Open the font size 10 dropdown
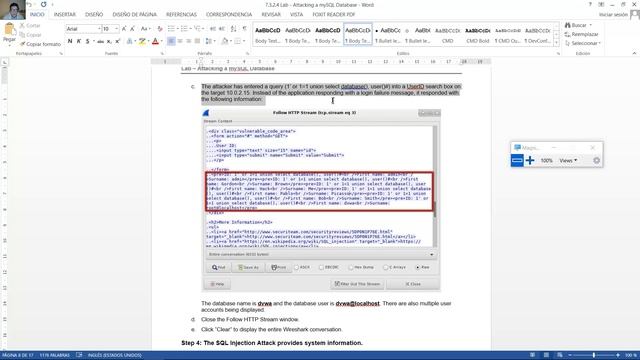The height and width of the screenshot is (360, 640). [116, 29]
